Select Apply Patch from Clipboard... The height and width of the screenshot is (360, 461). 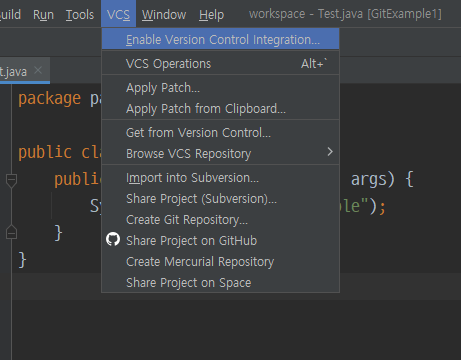[x=220, y=109]
